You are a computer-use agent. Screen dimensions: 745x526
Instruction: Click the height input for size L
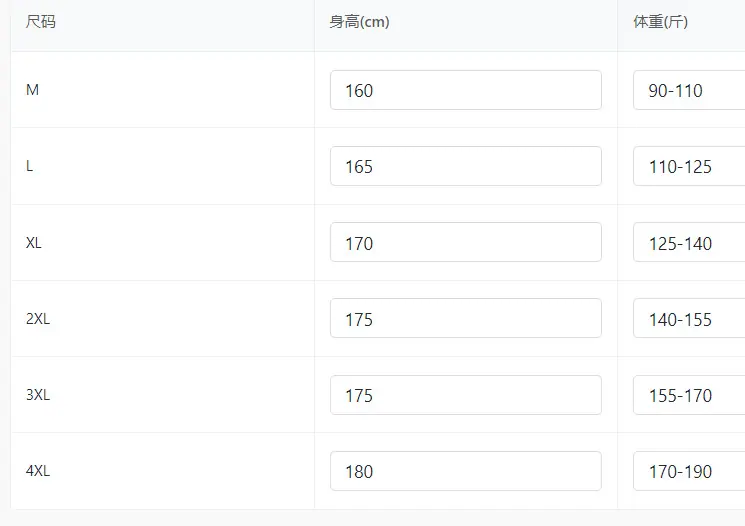click(x=466, y=166)
